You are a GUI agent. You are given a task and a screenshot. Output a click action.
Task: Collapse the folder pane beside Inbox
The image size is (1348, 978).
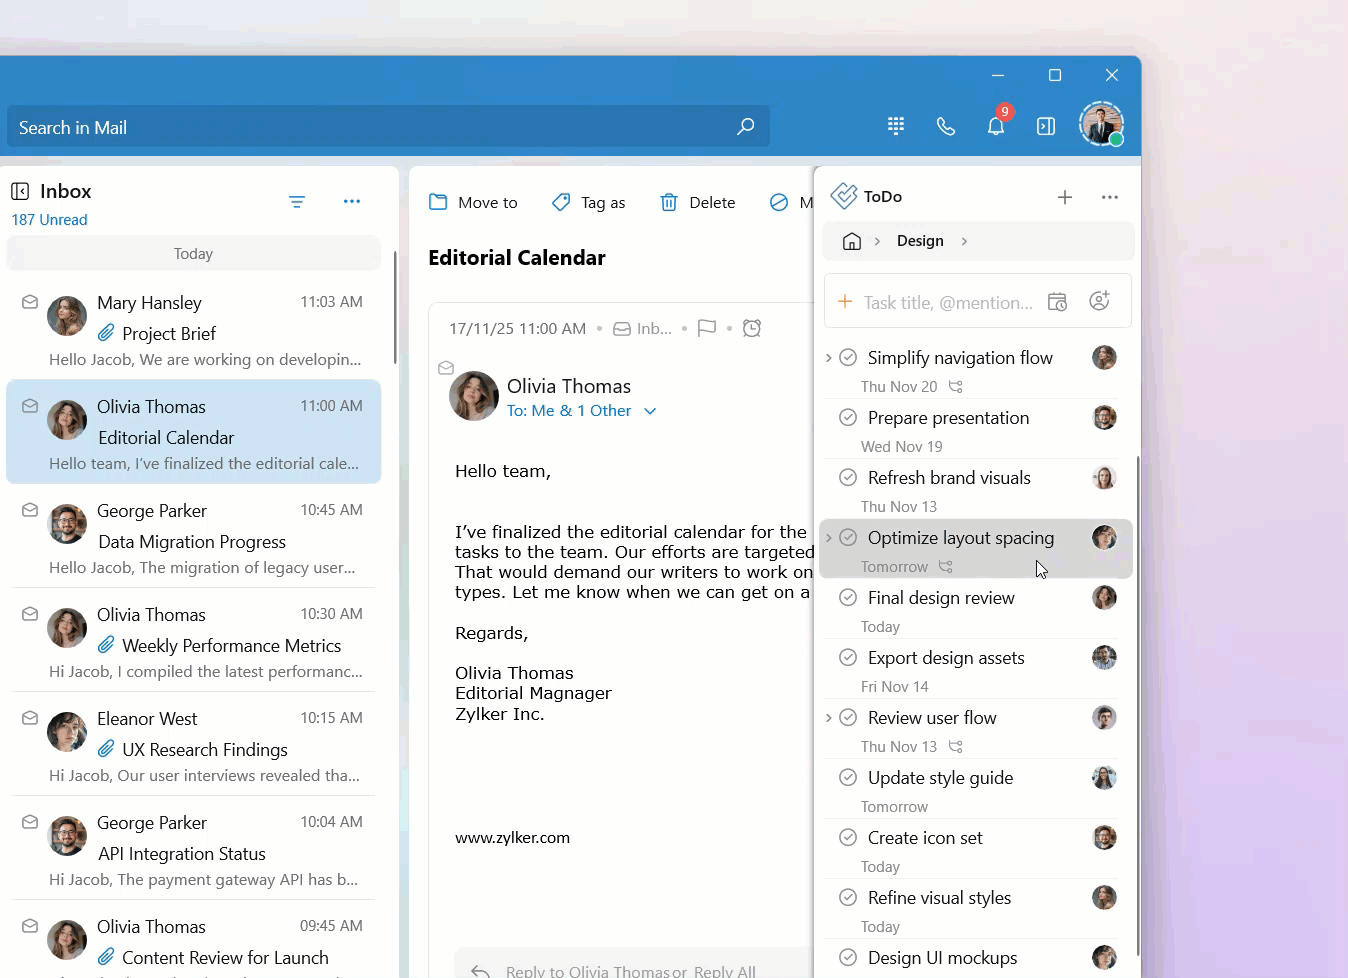point(20,191)
